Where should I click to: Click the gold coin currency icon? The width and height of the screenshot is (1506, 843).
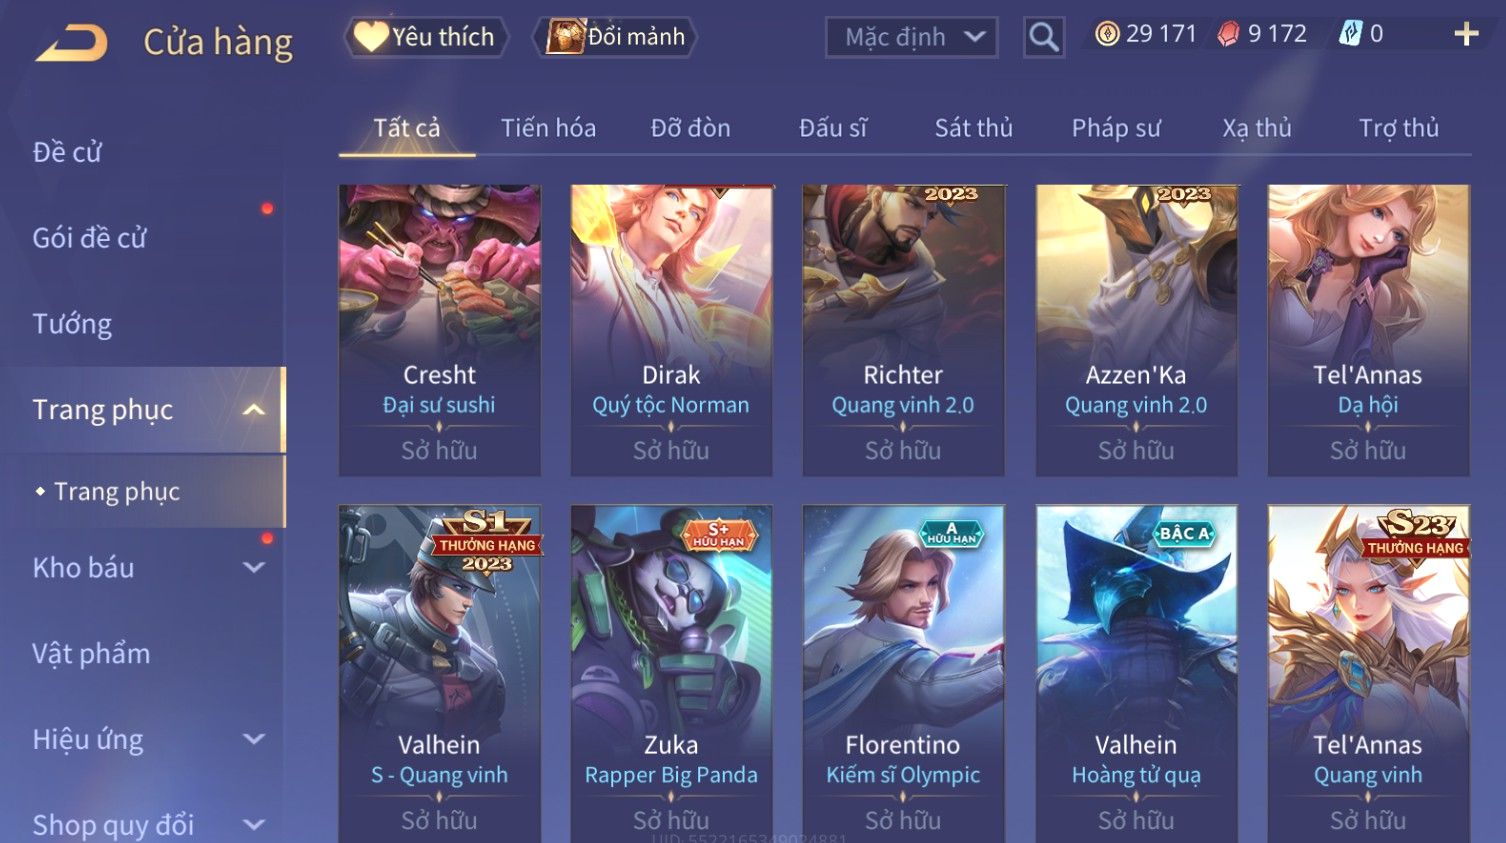click(x=1107, y=34)
